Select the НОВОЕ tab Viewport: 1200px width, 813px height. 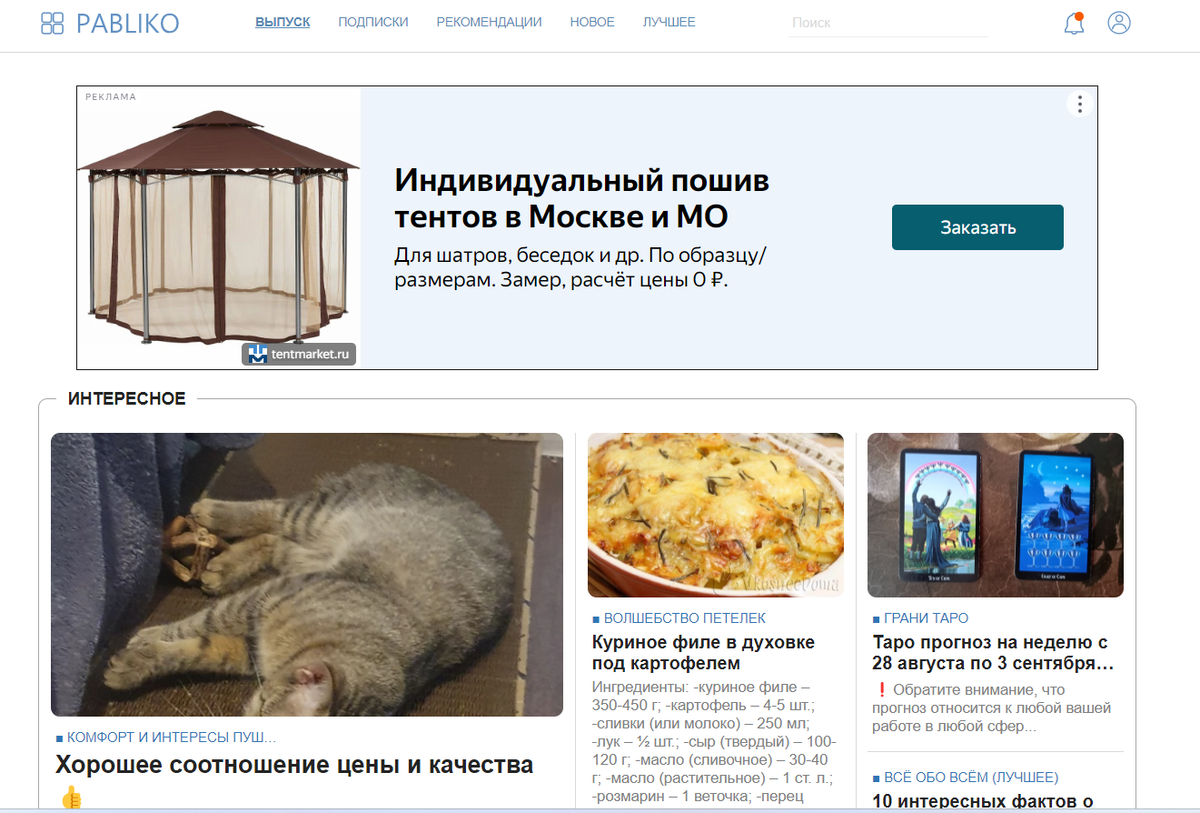pos(592,22)
